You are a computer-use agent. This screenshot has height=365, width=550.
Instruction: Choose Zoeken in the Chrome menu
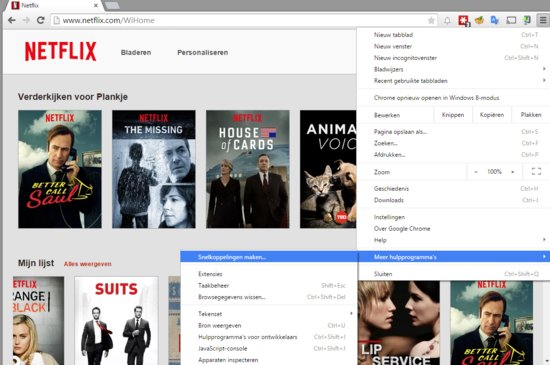point(453,143)
